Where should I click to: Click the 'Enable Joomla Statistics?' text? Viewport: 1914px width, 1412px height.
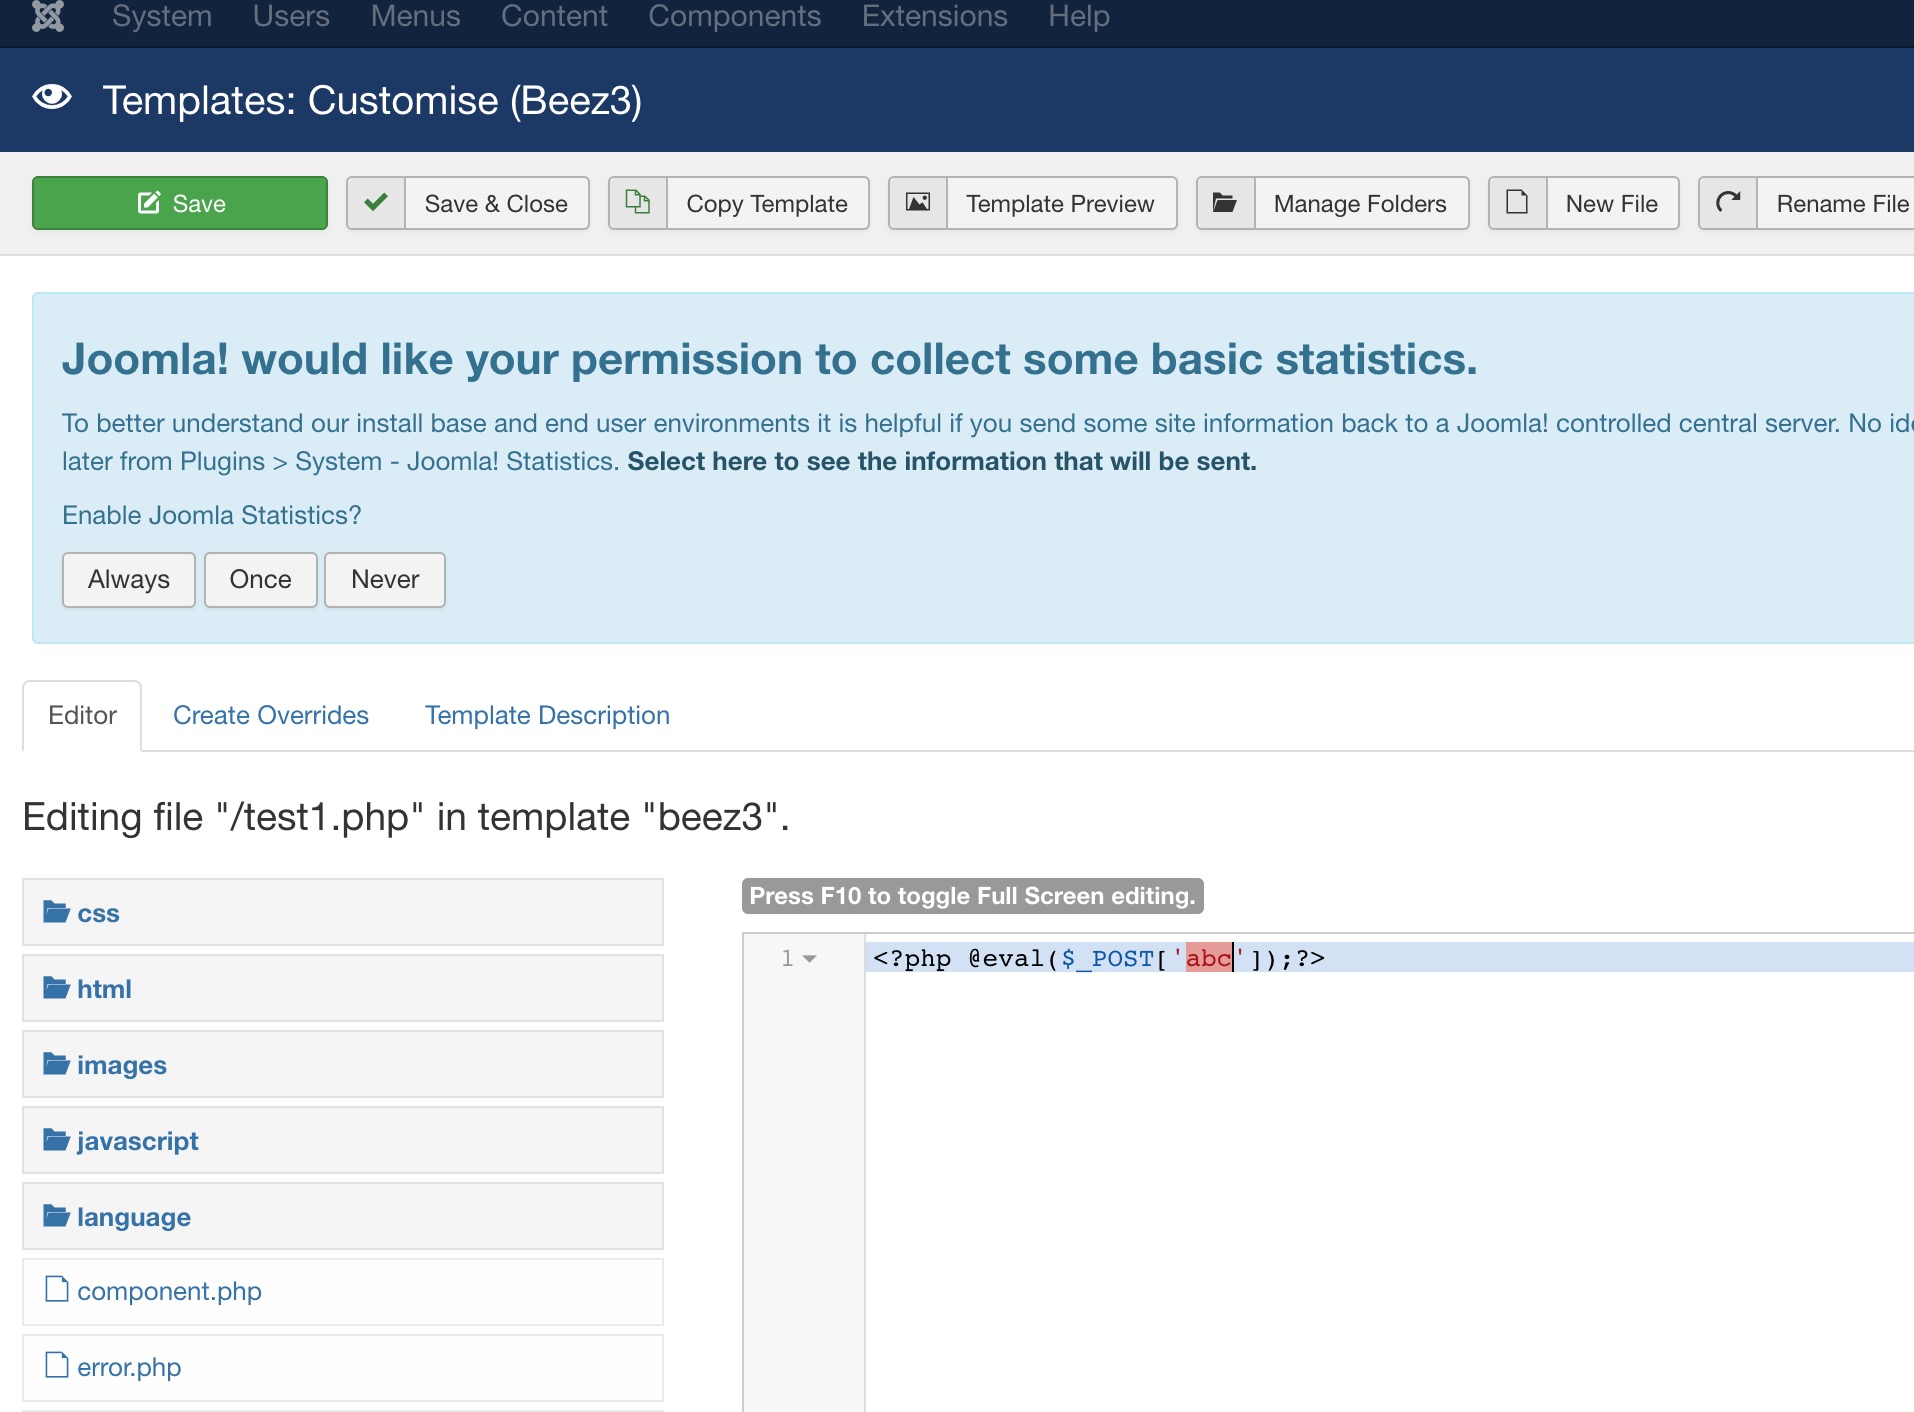click(x=212, y=515)
